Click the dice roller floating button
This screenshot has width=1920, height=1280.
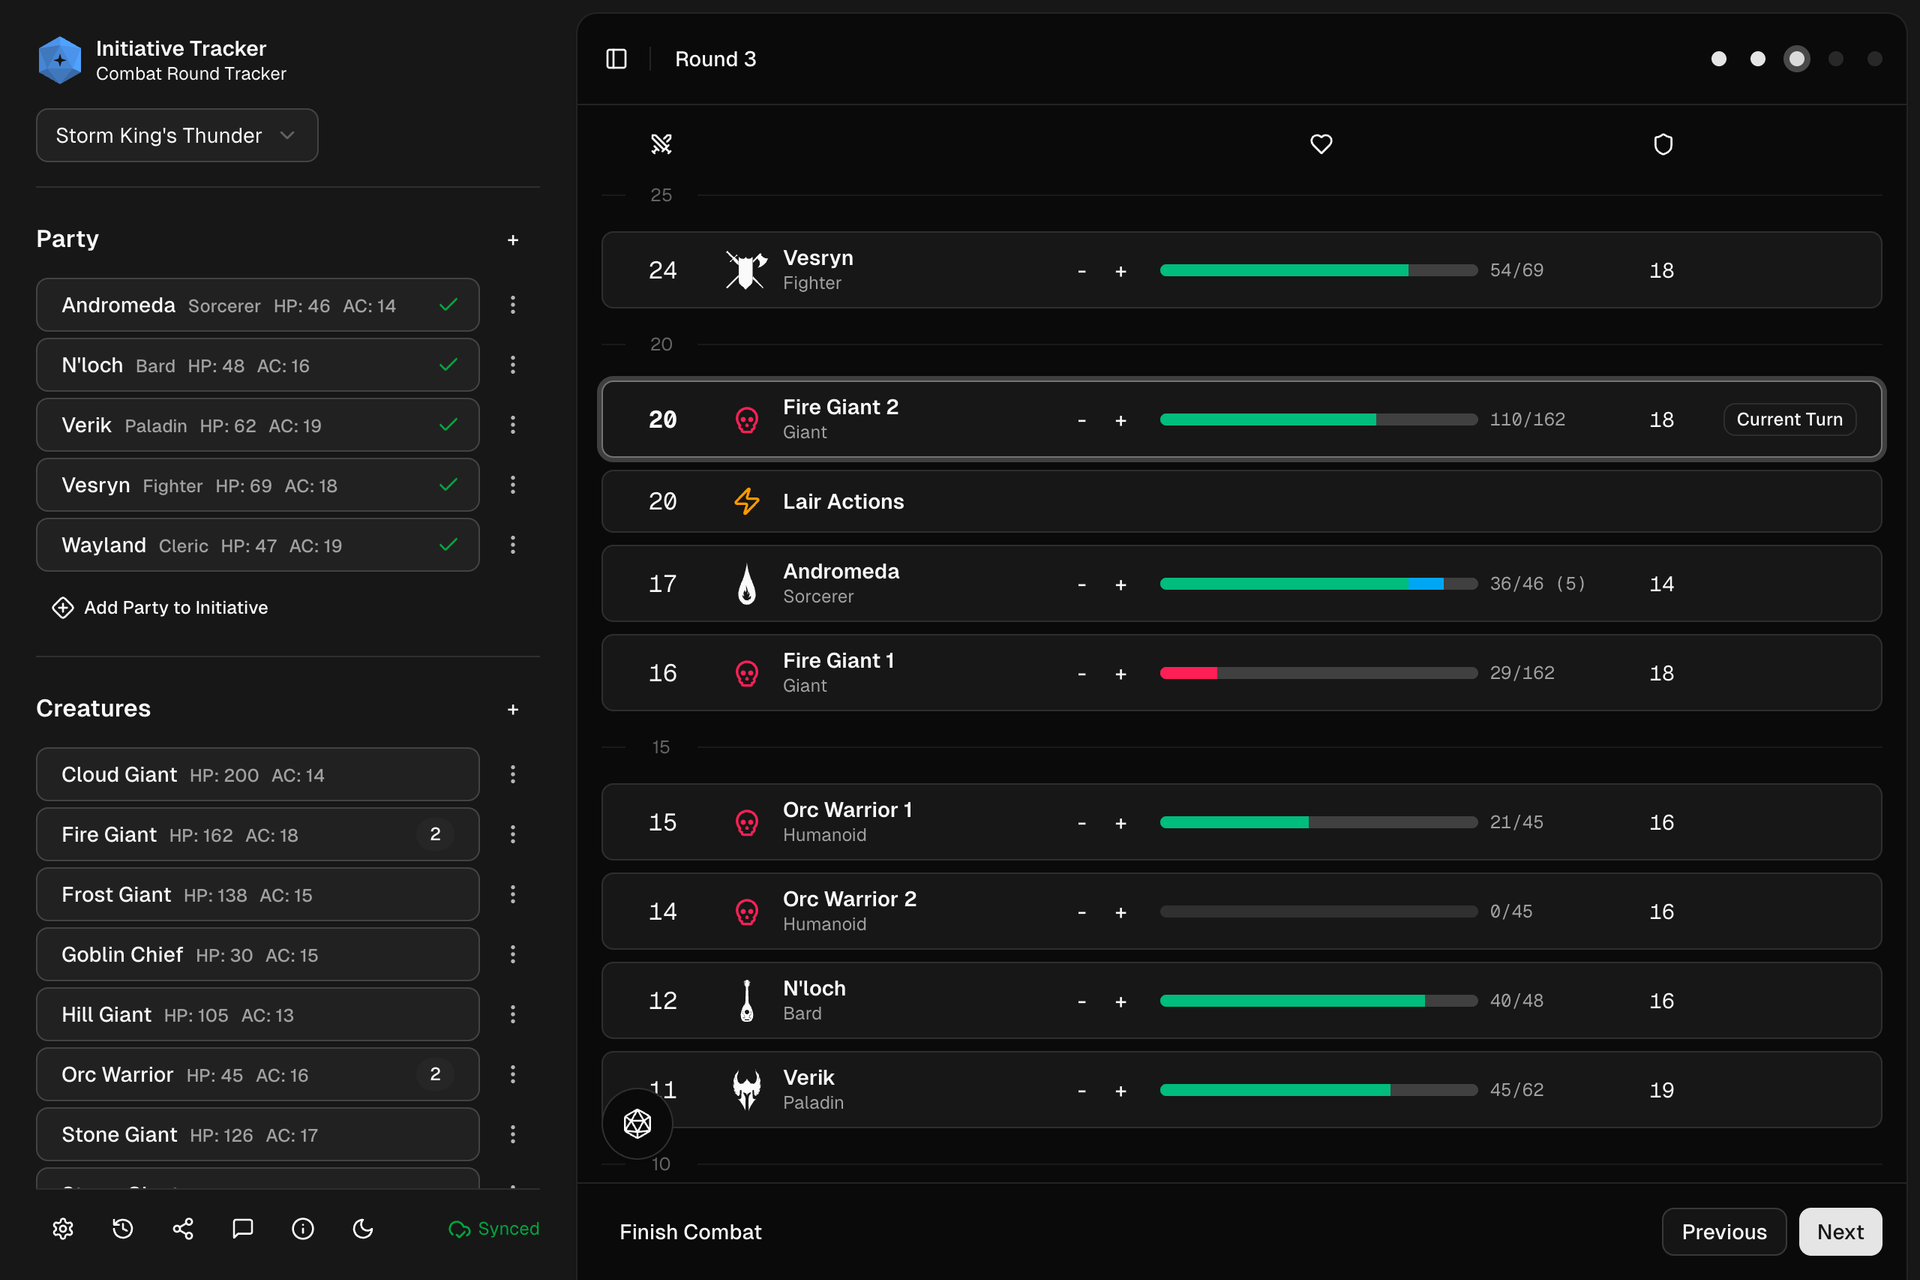[637, 1123]
